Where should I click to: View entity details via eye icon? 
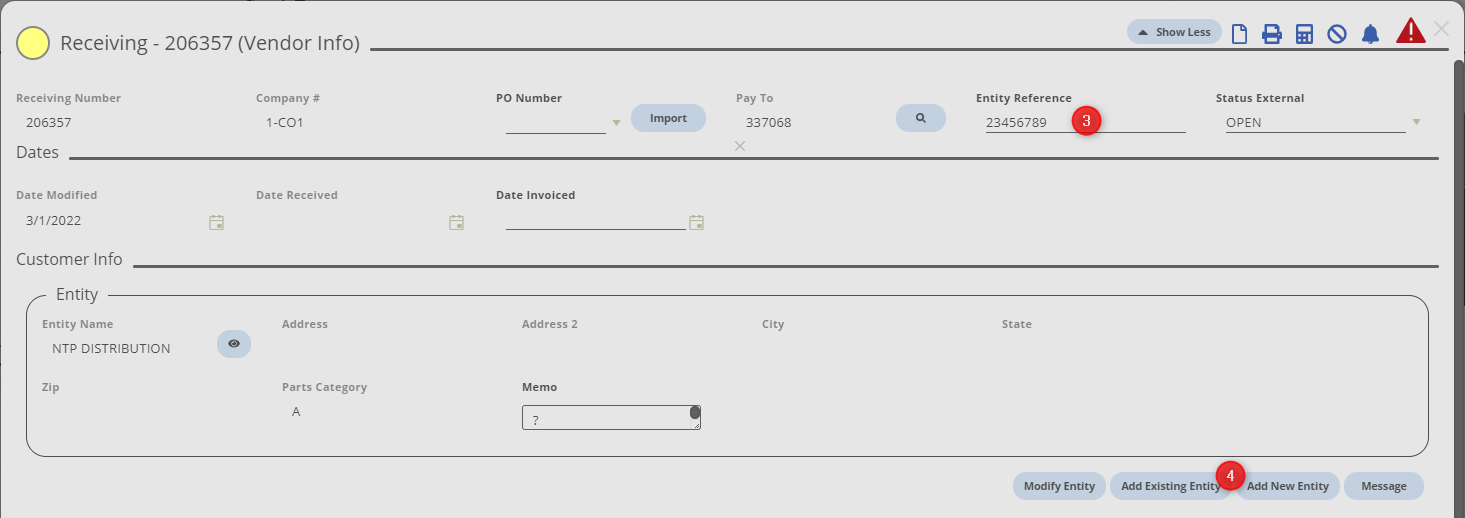click(234, 343)
